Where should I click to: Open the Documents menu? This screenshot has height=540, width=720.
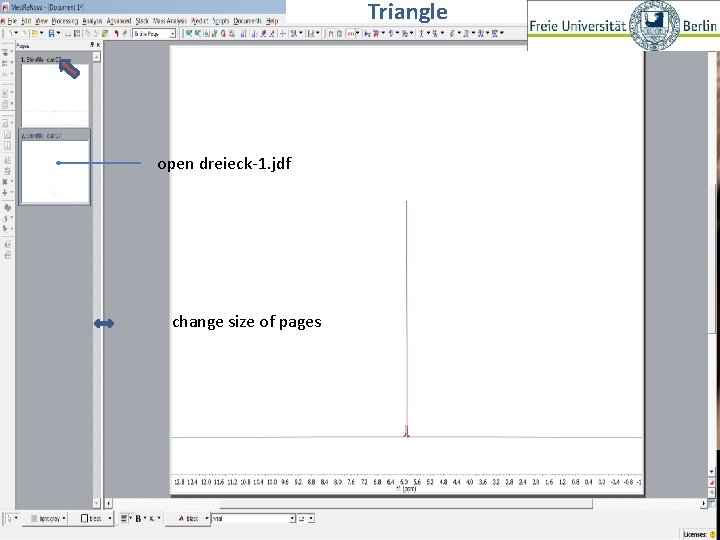(x=248, y=21)
